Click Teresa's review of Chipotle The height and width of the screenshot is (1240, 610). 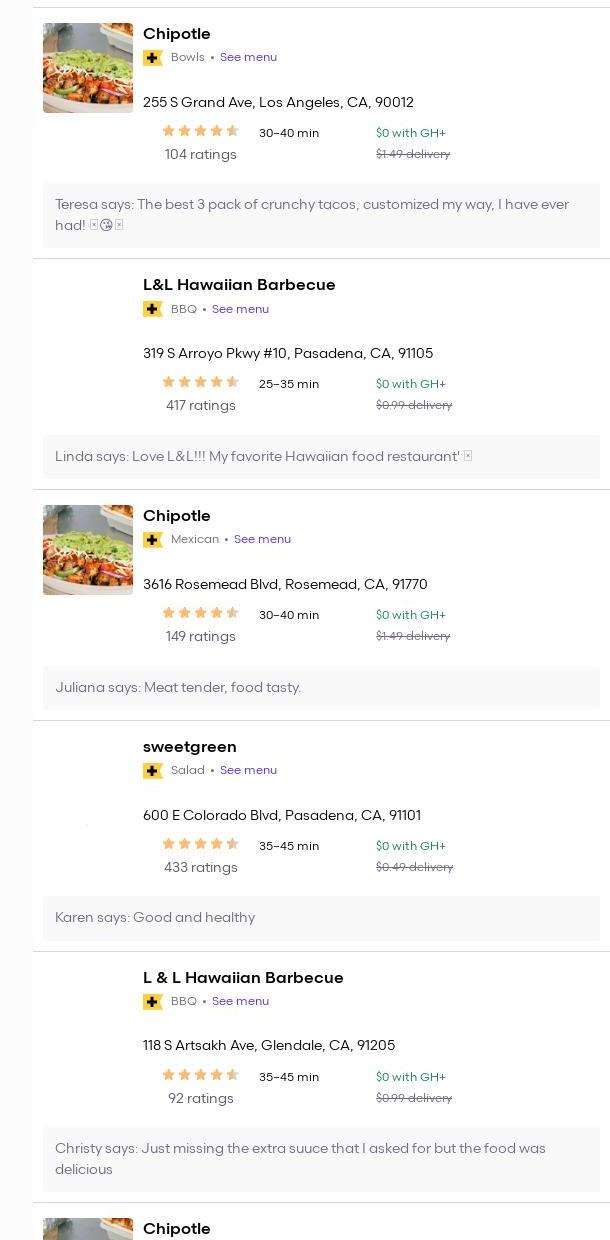coord(312,215)
